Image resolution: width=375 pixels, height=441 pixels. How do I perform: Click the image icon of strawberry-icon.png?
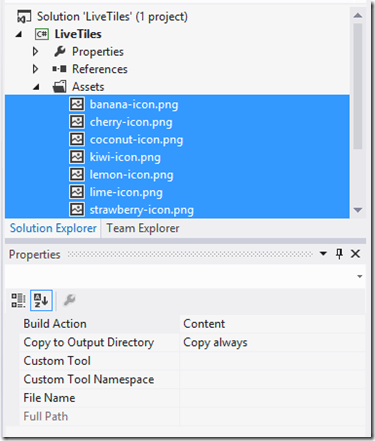click(77, 210)
